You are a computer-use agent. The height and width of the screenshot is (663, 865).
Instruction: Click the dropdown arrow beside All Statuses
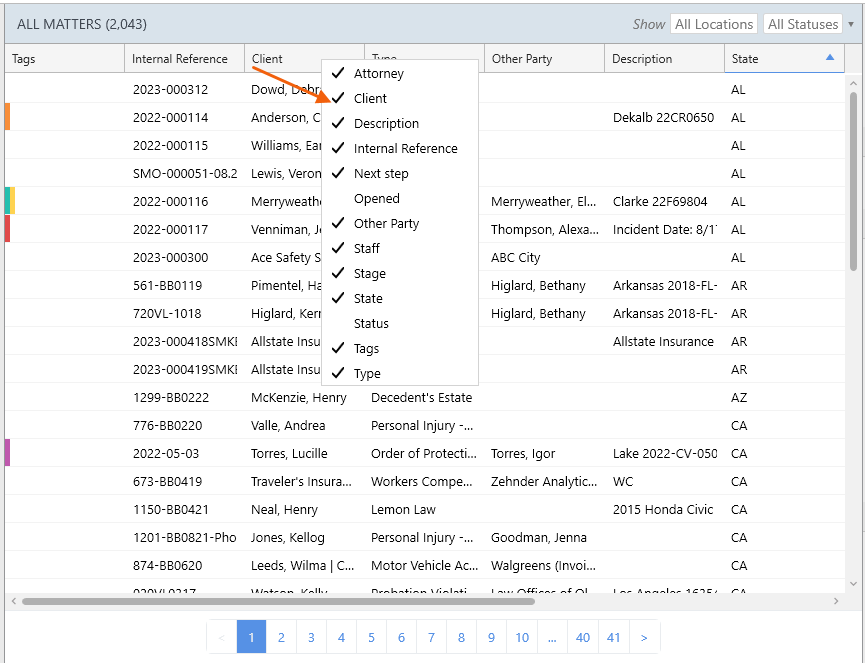(851, 24)
